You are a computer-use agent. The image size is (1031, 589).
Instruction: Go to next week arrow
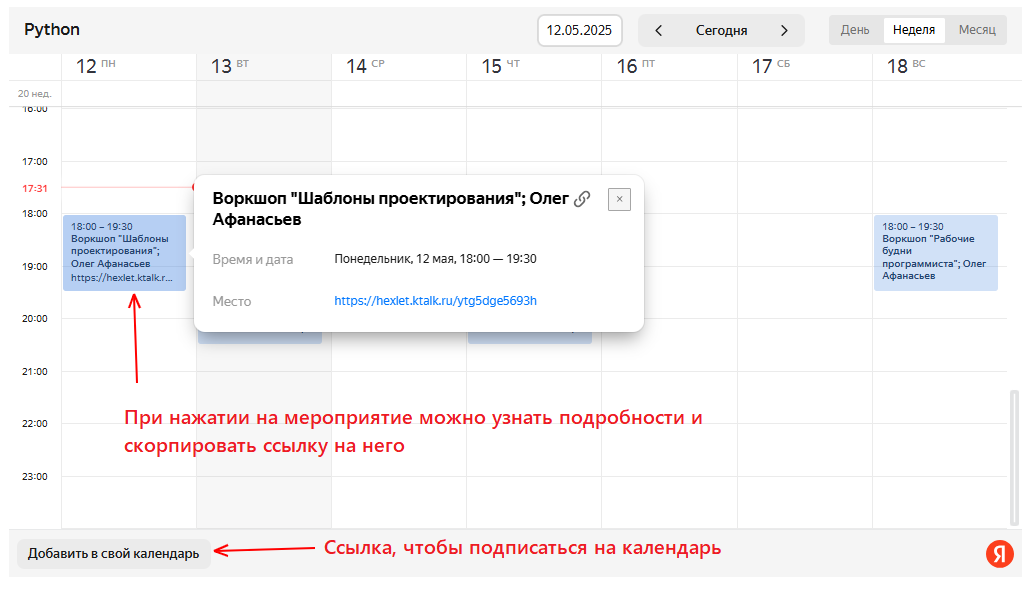click(784, 30)
